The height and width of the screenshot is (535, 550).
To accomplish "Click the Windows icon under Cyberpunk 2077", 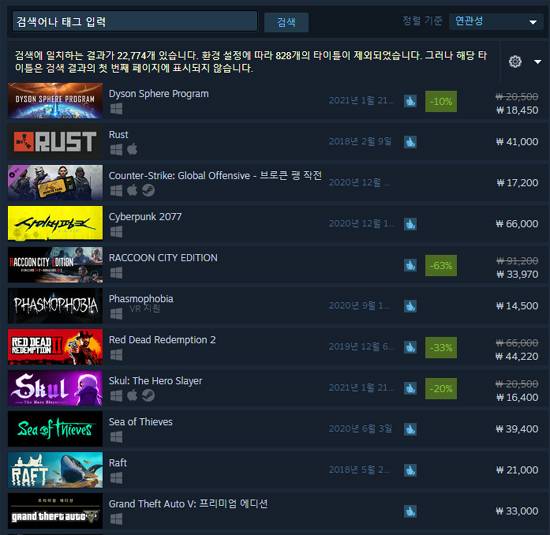I will 116,232.
